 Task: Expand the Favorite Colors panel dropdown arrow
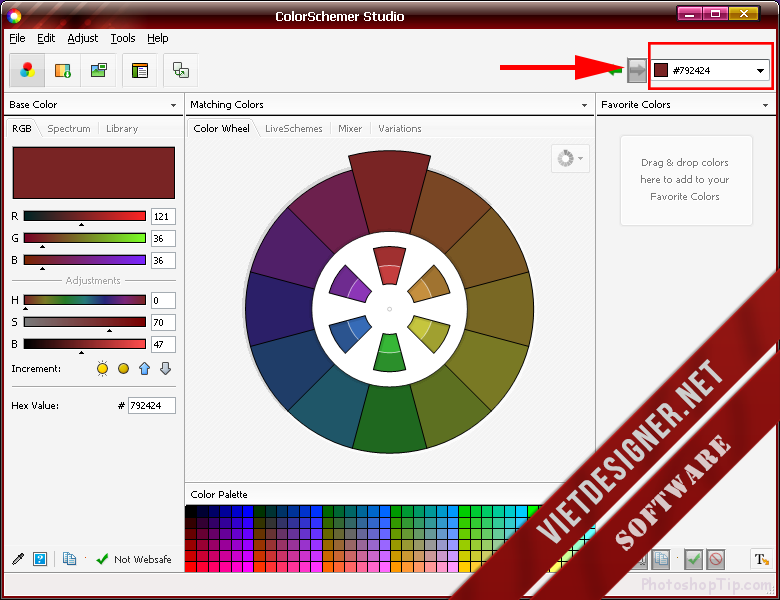[x=765, y=105]
